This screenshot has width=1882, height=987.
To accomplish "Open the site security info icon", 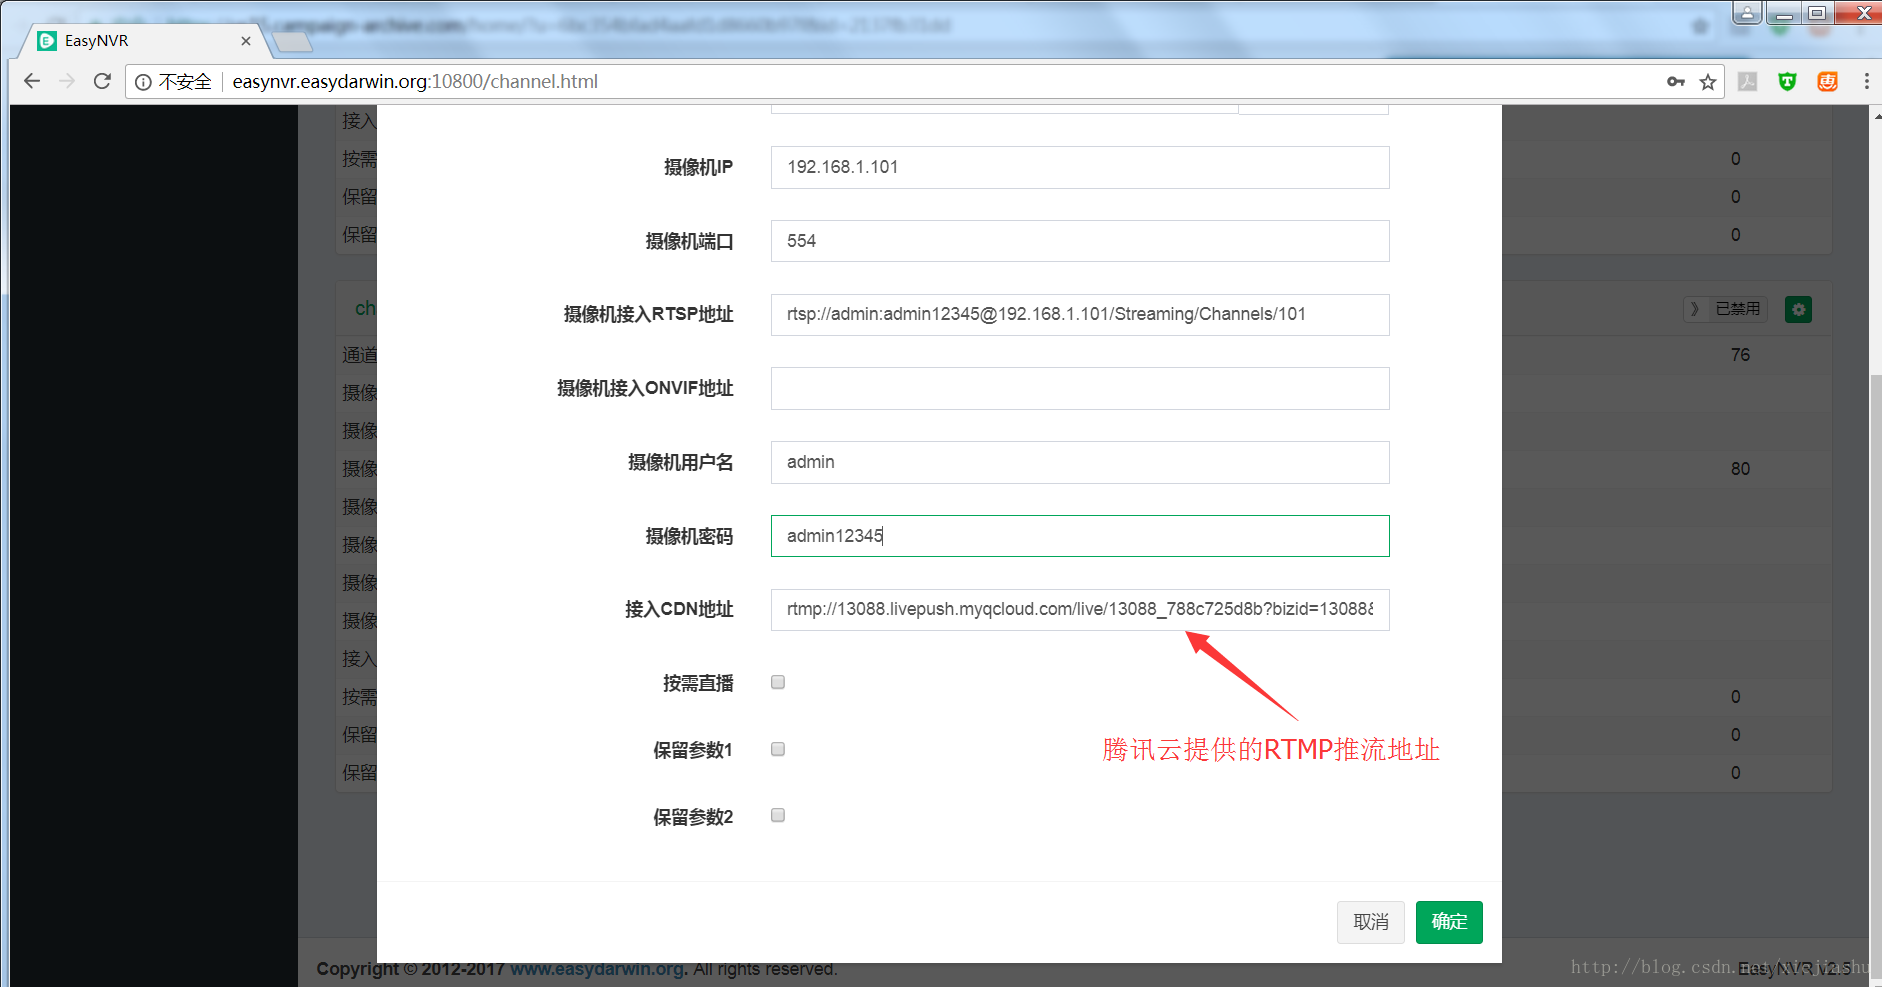I will 144,82.
